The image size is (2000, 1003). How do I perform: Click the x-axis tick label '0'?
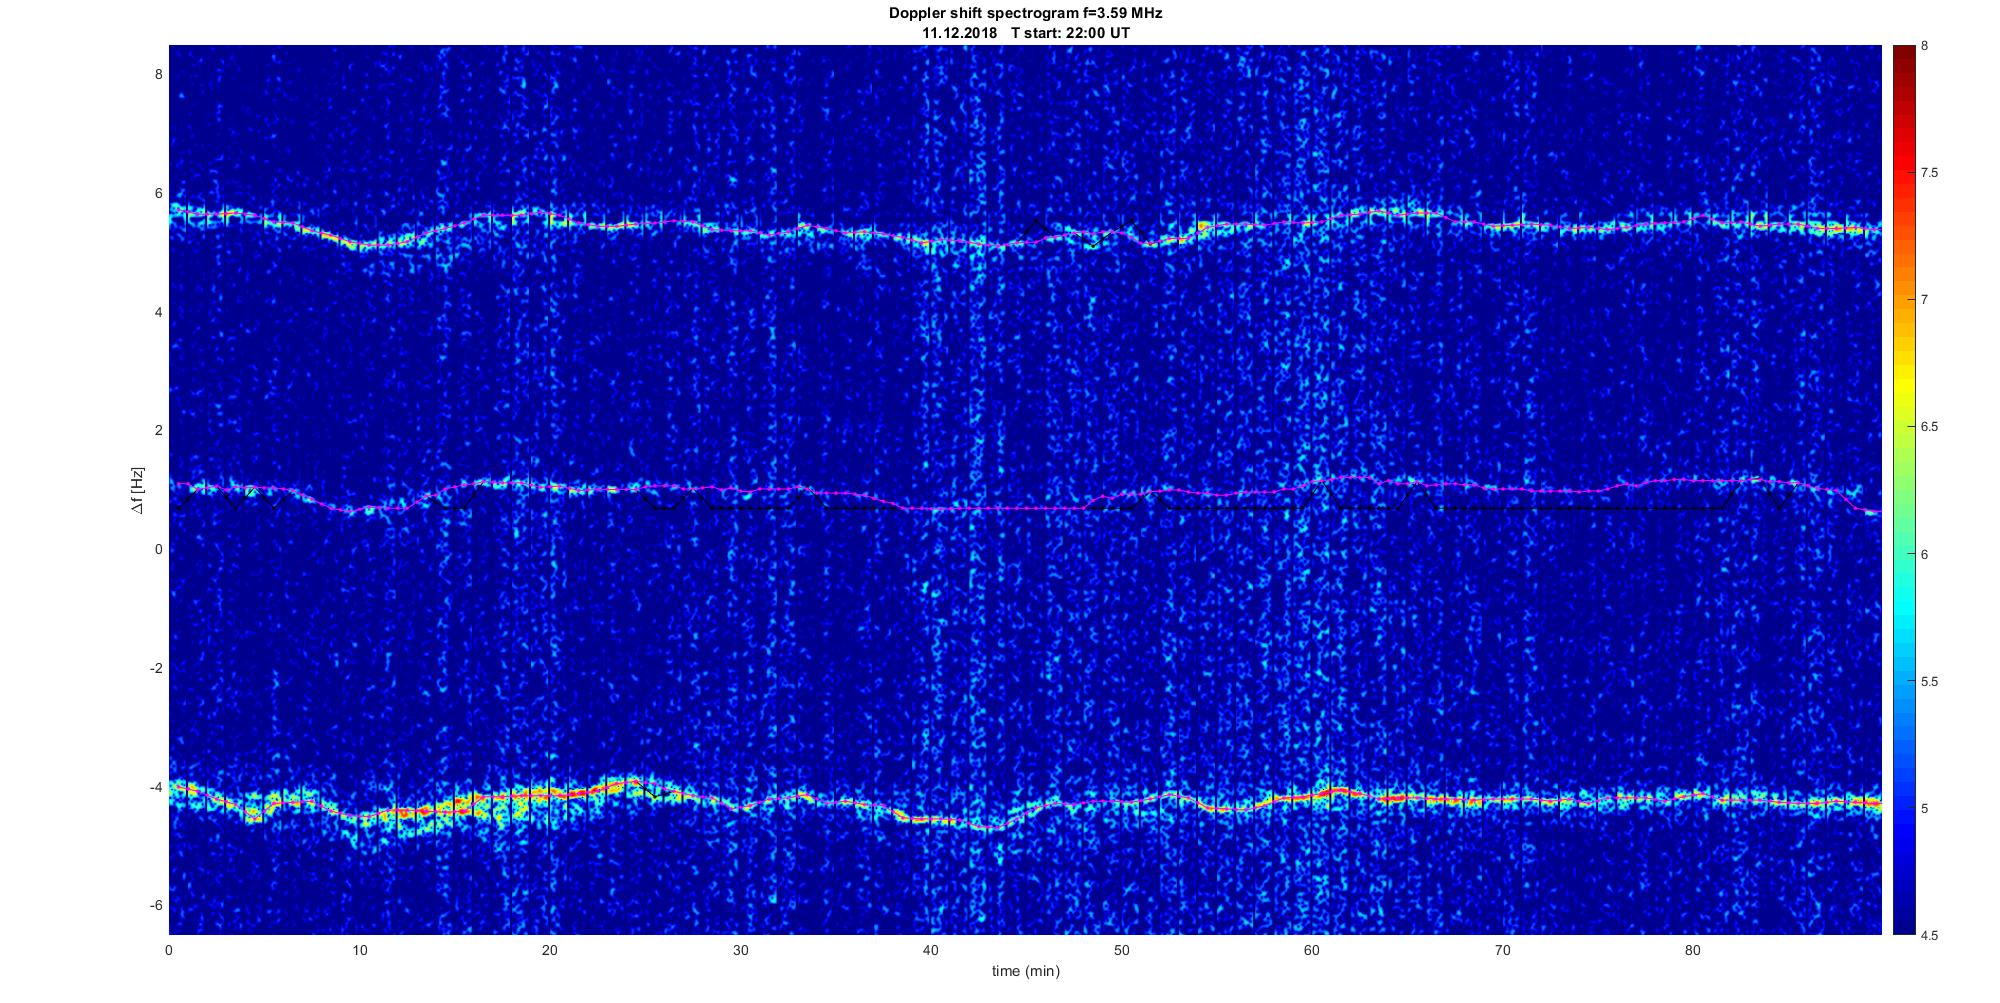click(x=169, y=950)
